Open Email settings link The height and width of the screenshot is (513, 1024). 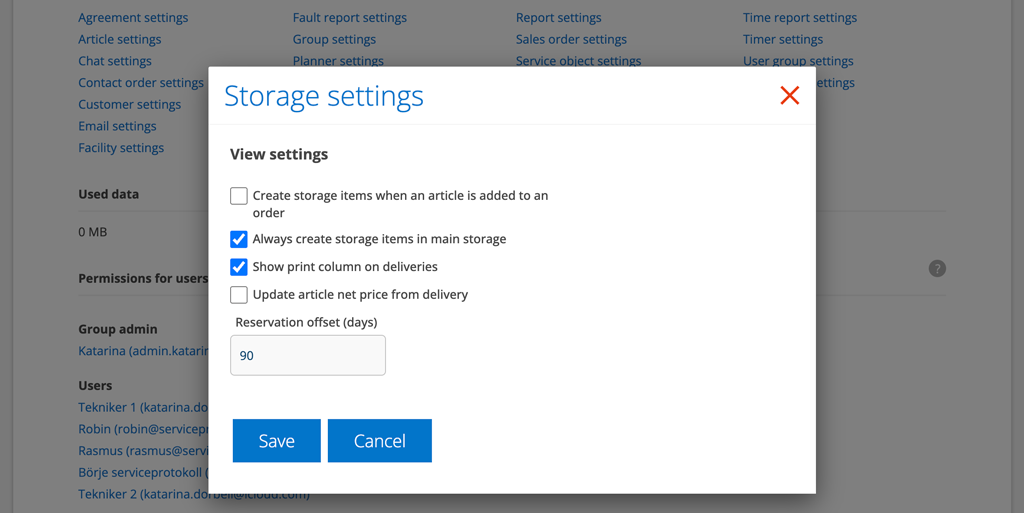click(117, 126)
